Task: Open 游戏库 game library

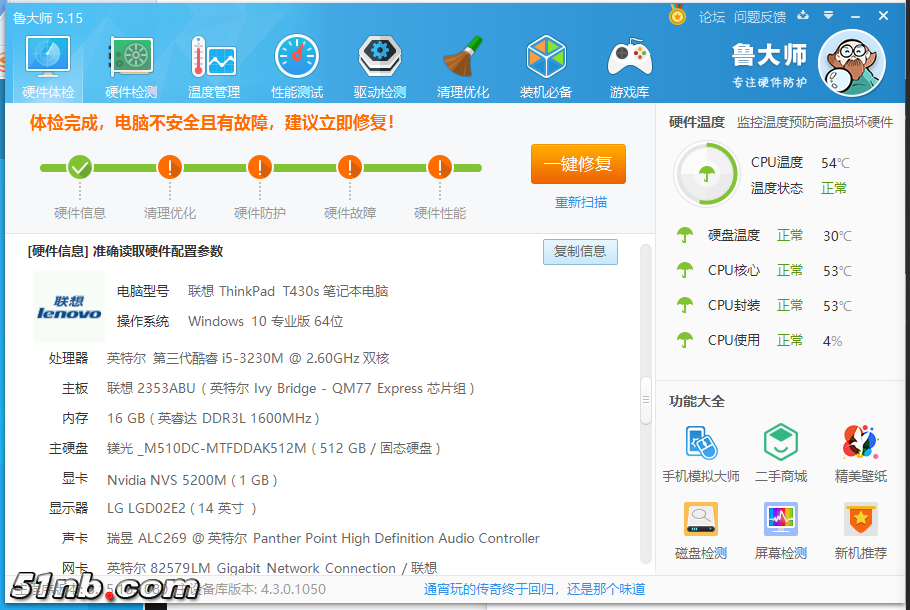Action: click(x=629, y=67)
